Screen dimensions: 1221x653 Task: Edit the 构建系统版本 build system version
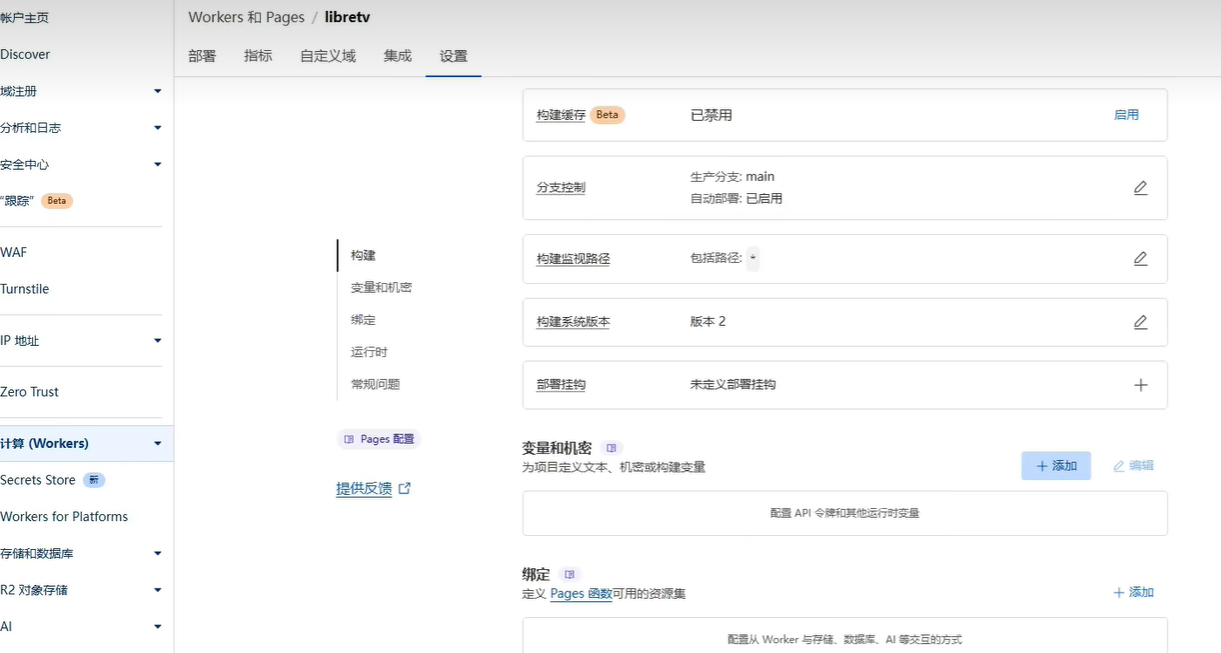[x=1140, y=322]
